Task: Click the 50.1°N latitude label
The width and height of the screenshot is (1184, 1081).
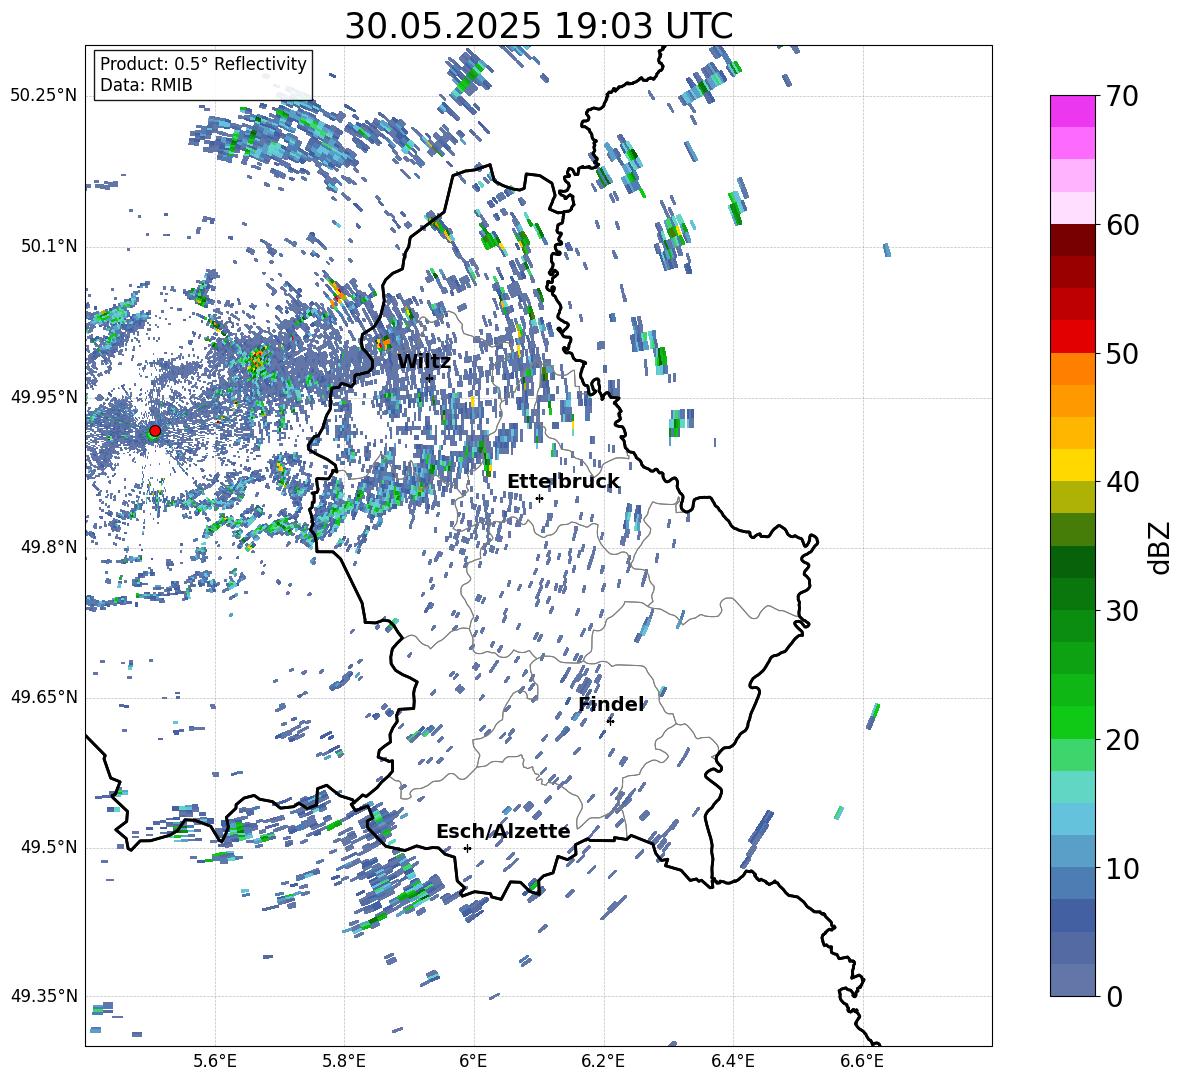Action: pyautogui.click(x=49, y=247)
